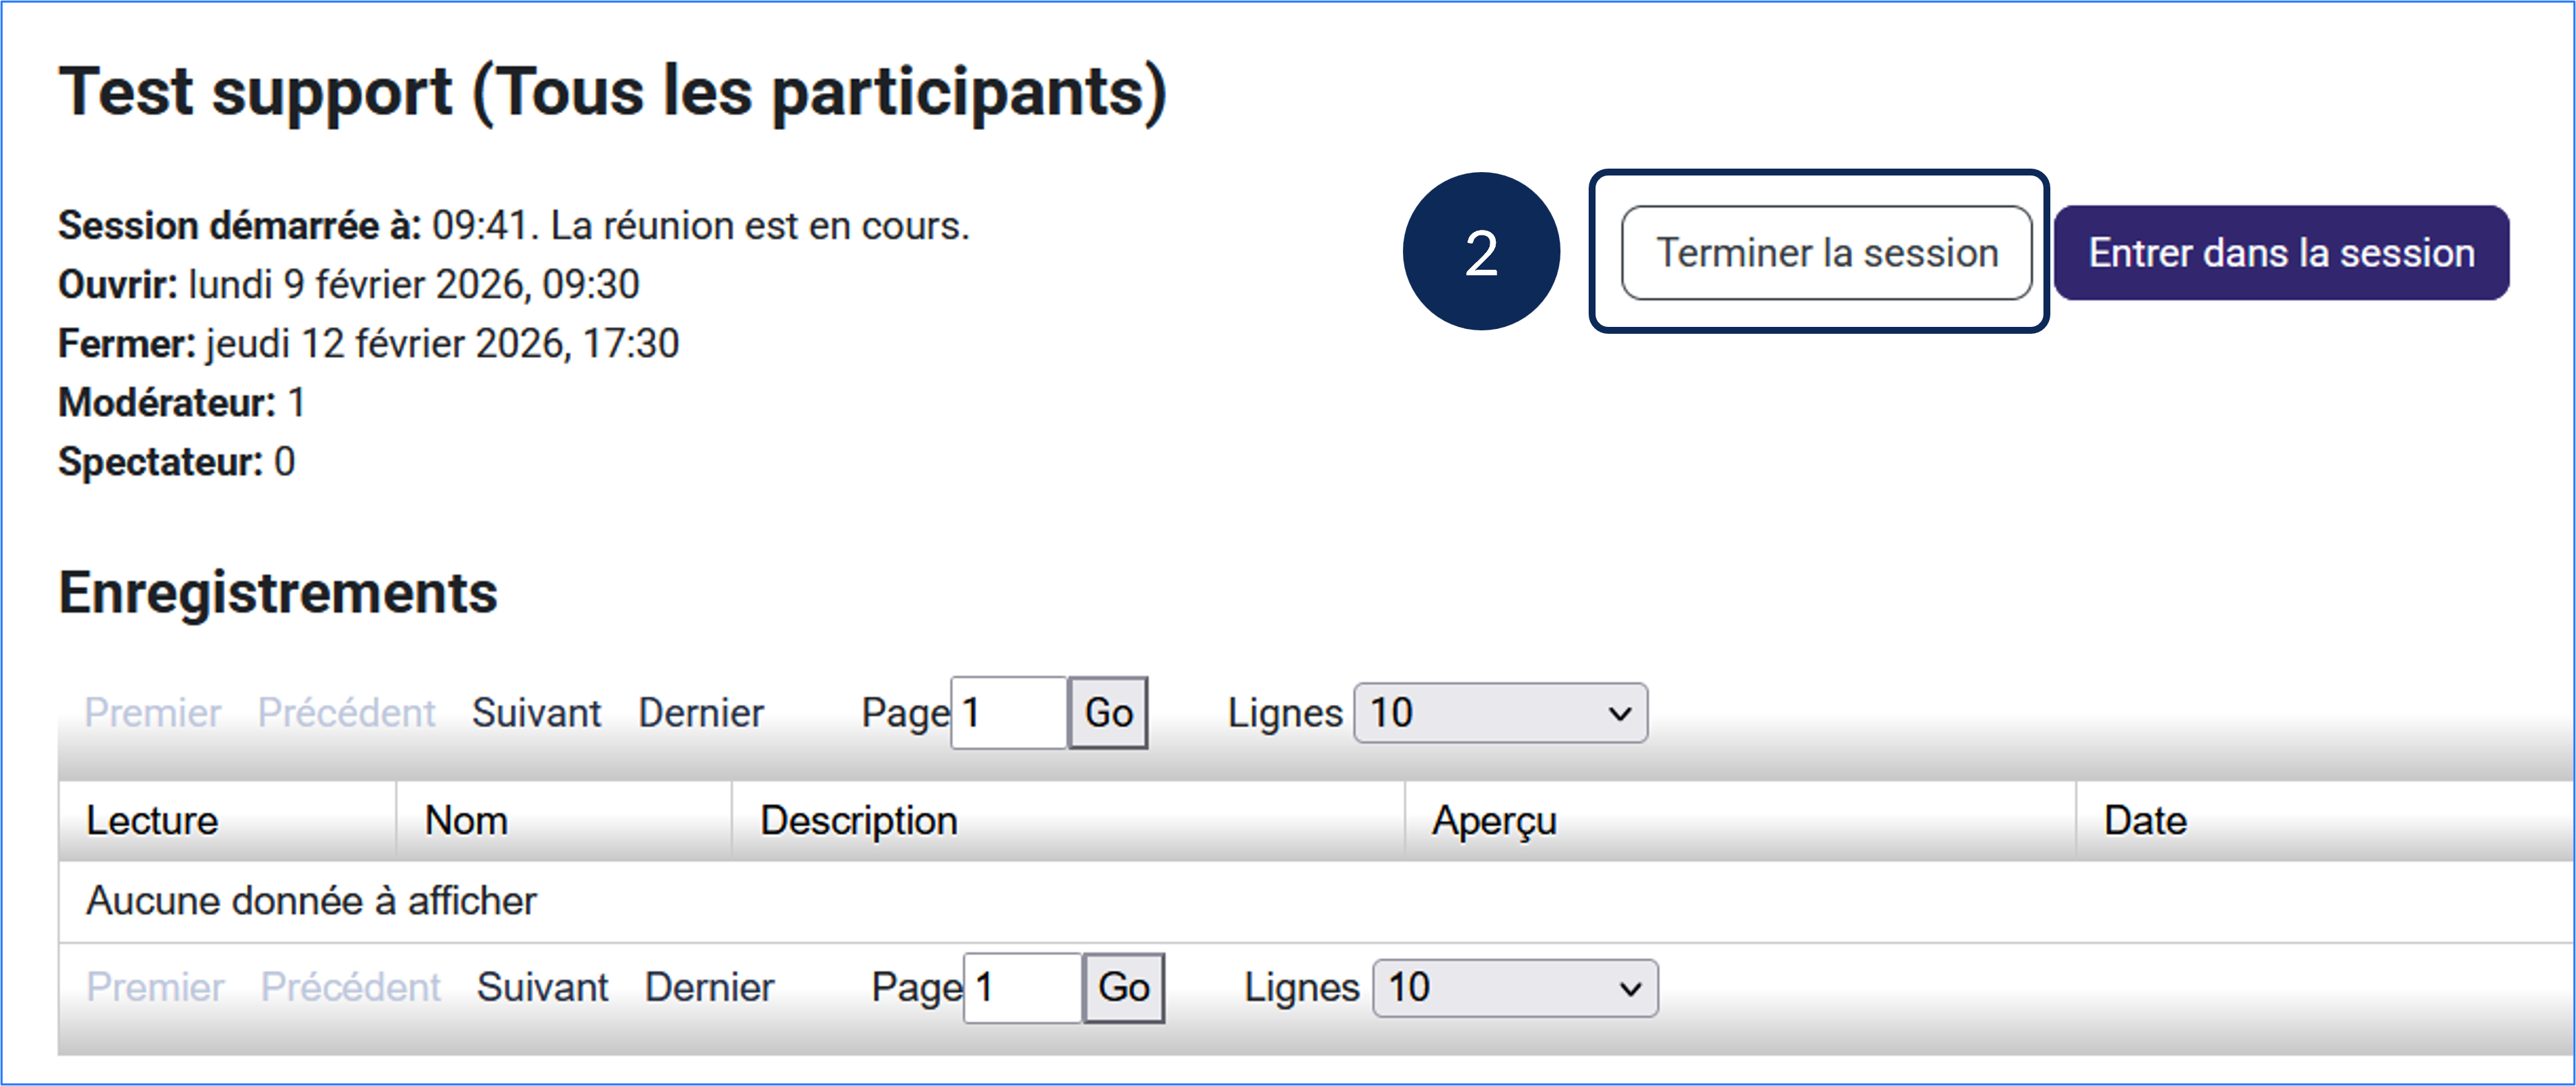
Task: Open the top Lignes dropdown
Action: (x=1500, y=713)
